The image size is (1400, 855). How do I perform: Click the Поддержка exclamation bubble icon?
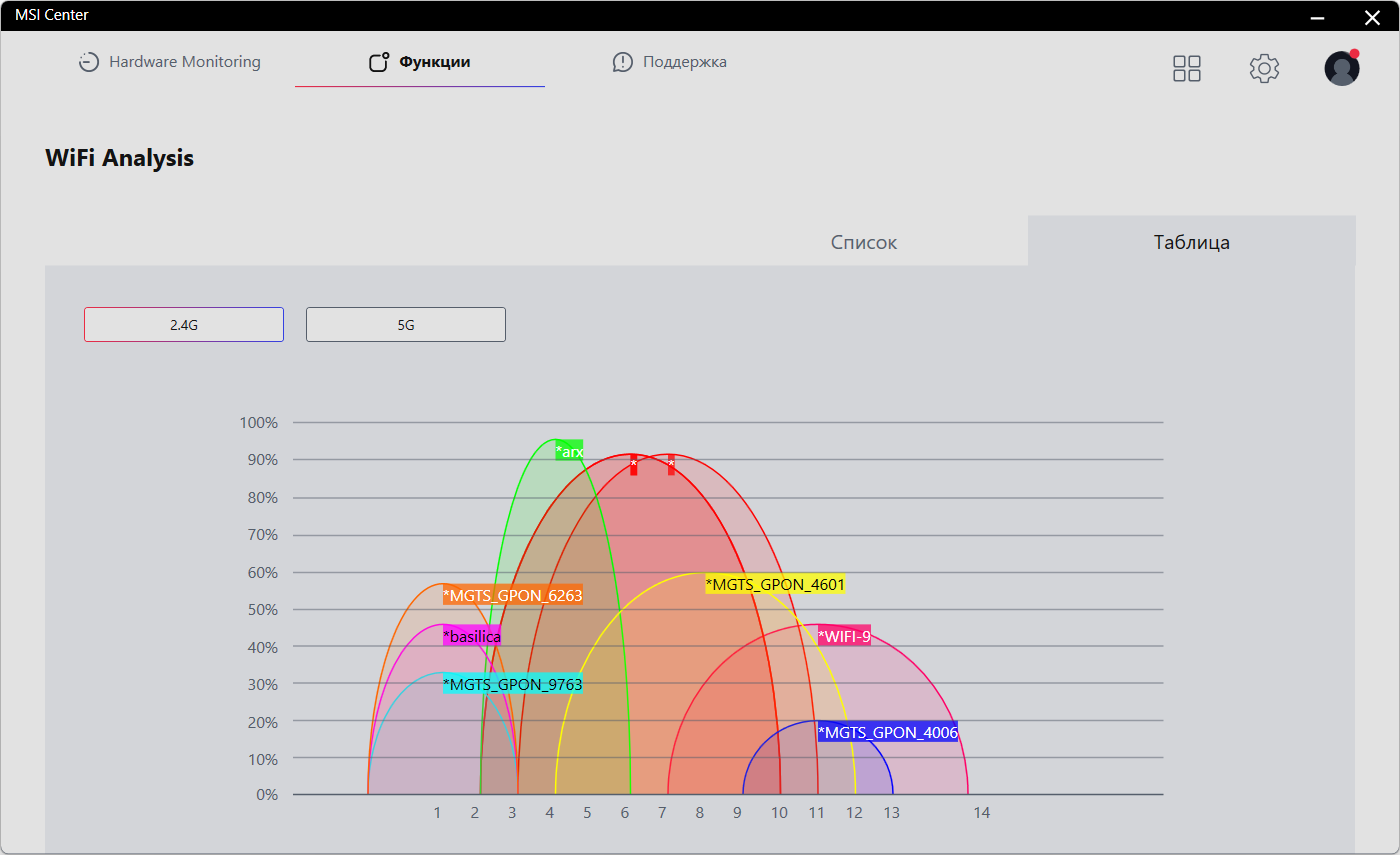point(623,62)
